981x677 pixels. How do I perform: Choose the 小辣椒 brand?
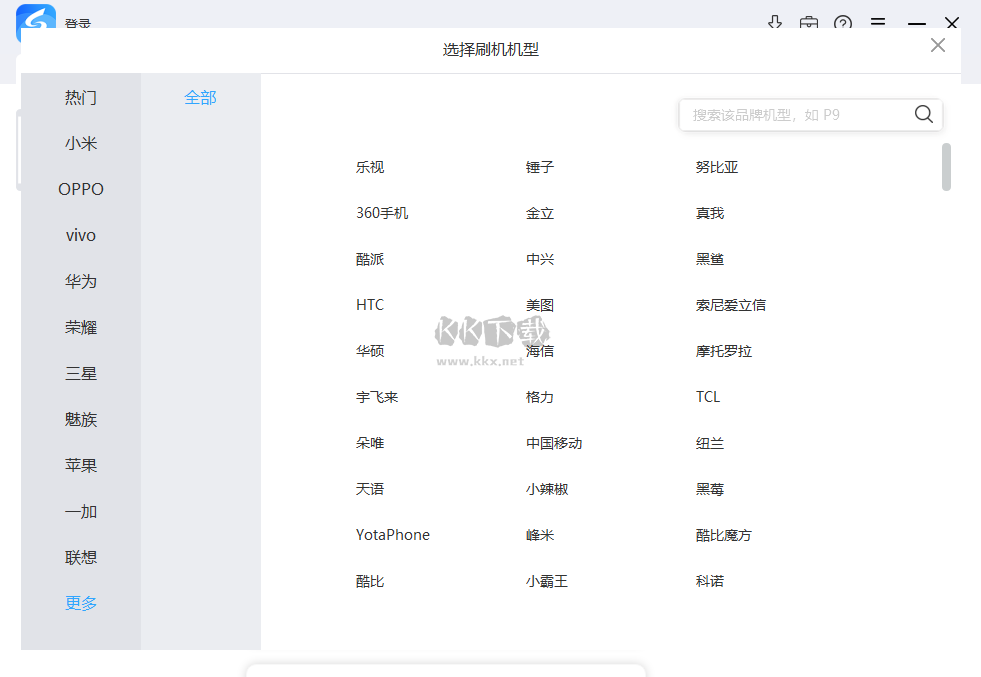tap(547, 489)
